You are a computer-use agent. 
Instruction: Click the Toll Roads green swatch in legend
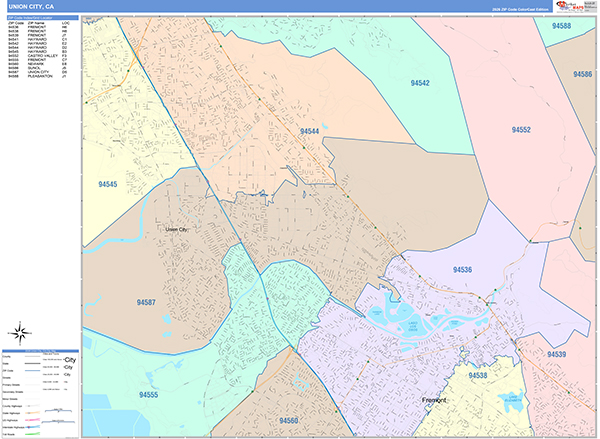[33, 434]
